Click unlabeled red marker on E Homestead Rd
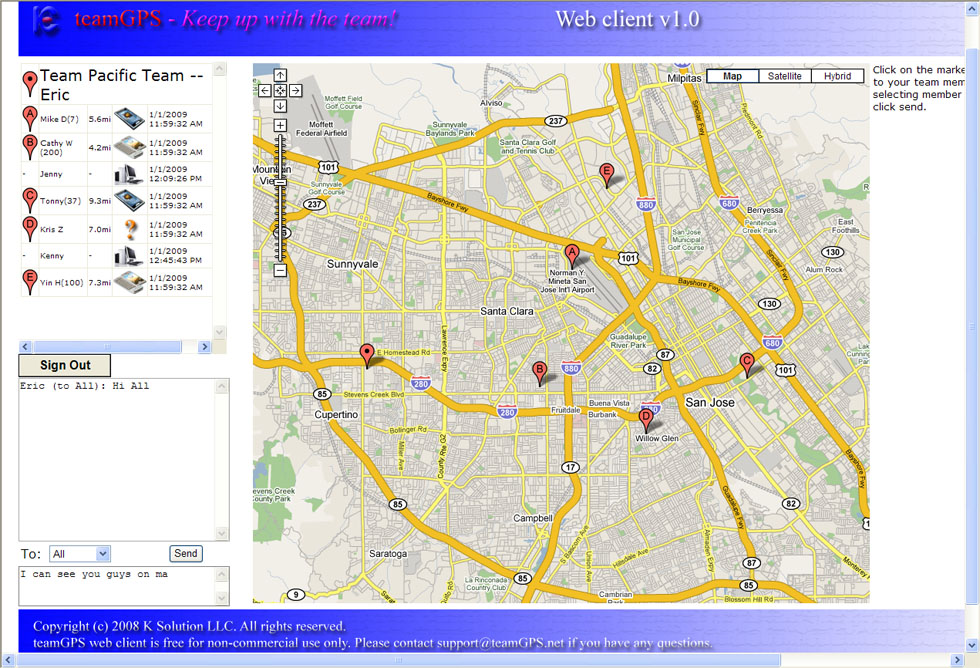The height and width of the screenshot is (668, 980). tap(367, 356)
